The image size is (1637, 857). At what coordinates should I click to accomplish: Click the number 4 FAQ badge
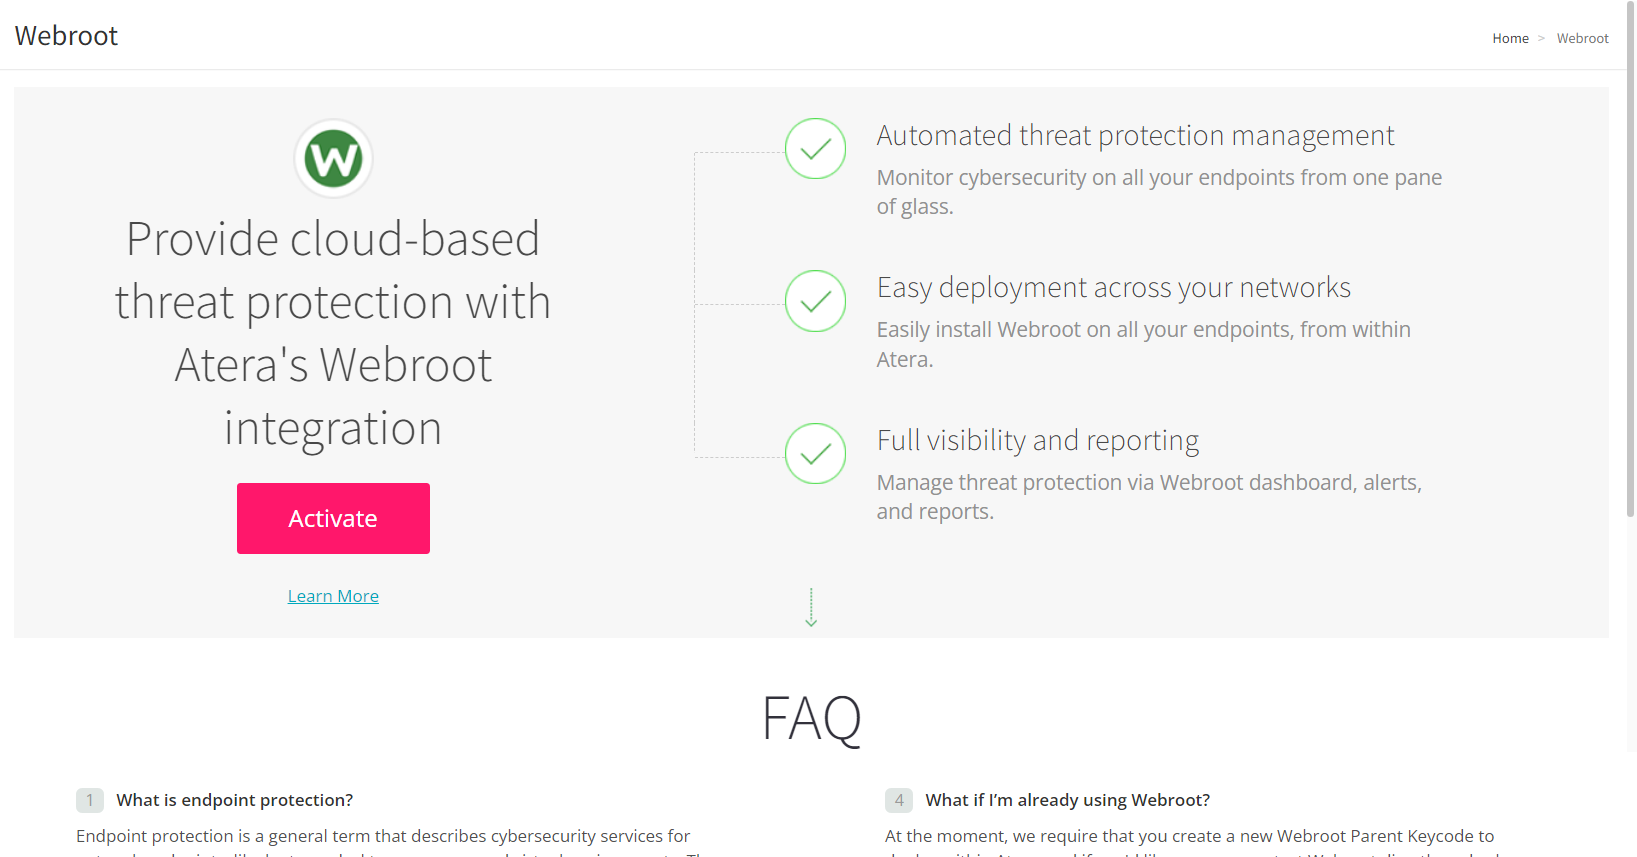[x=899, y=800]
